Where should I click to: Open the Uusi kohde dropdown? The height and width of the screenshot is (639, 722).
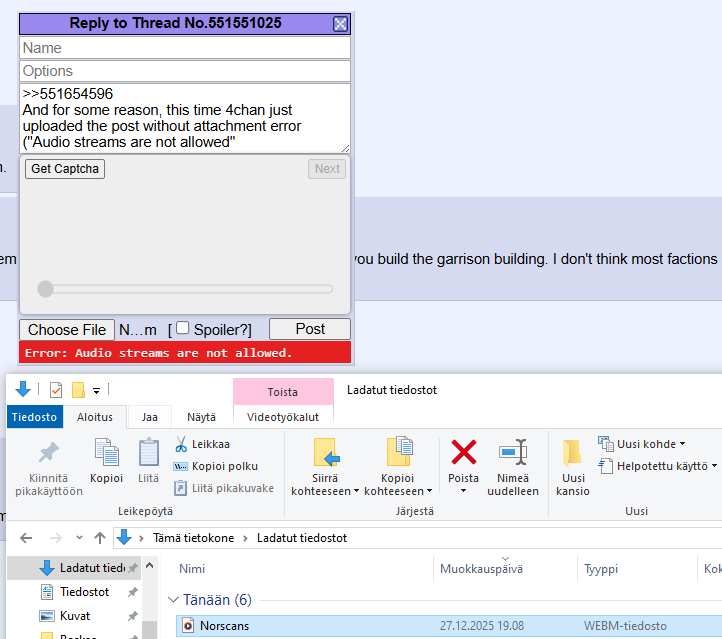(x=642, y=444)
